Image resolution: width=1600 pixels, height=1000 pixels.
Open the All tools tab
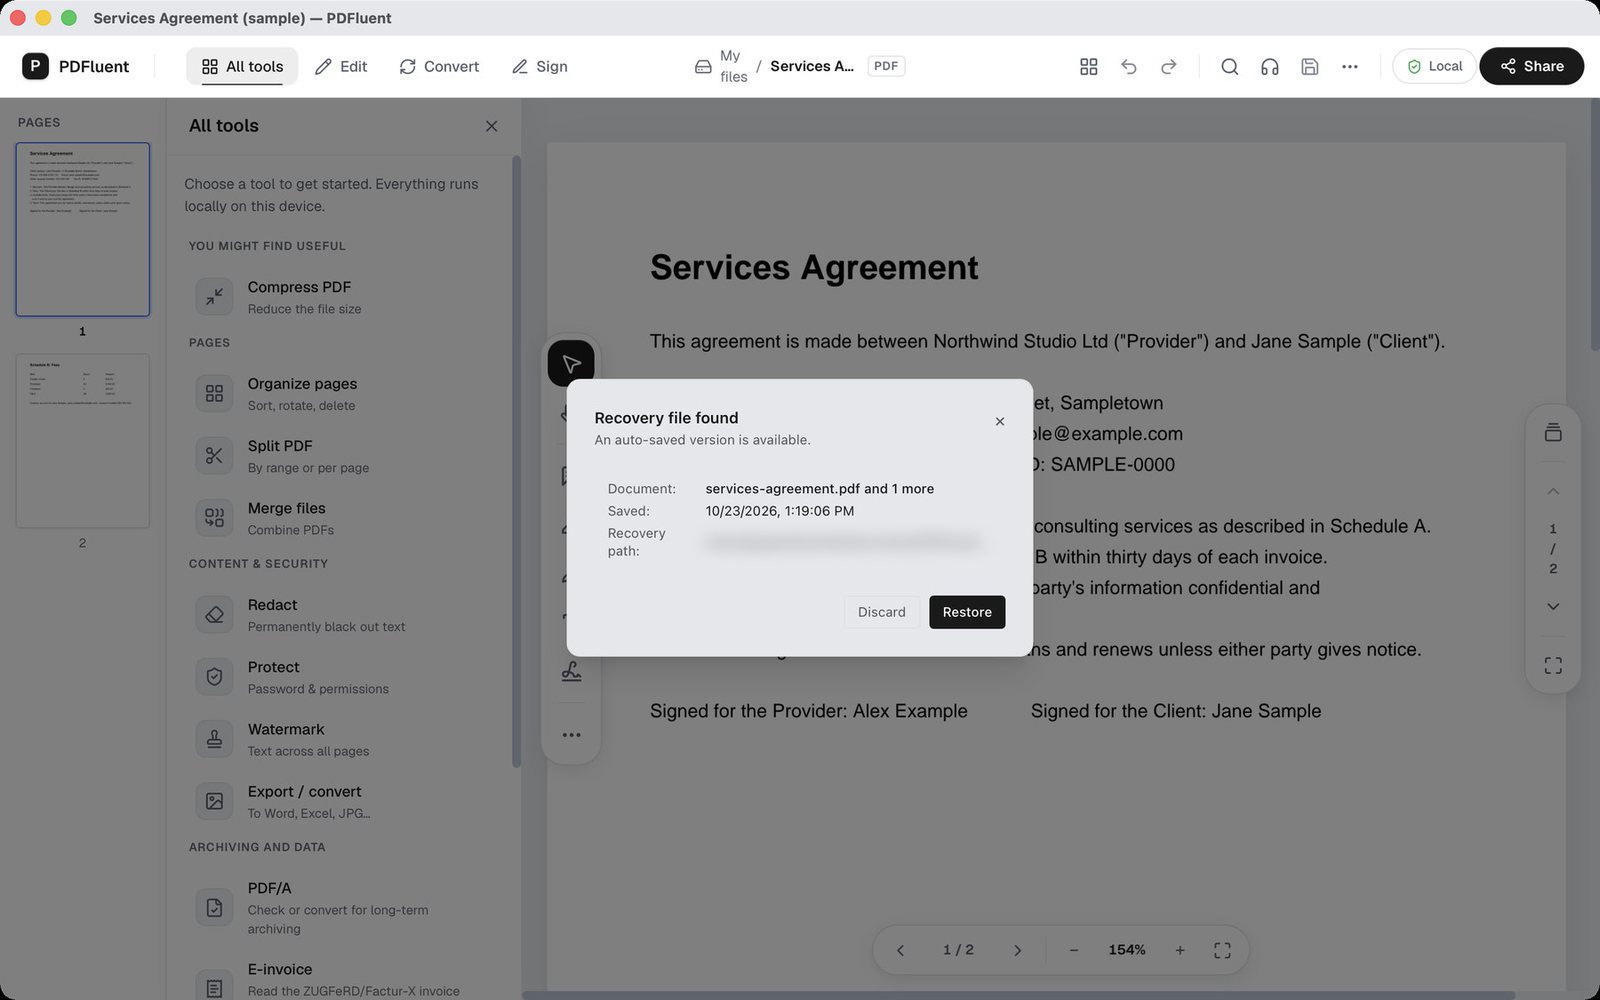(242, 66)
